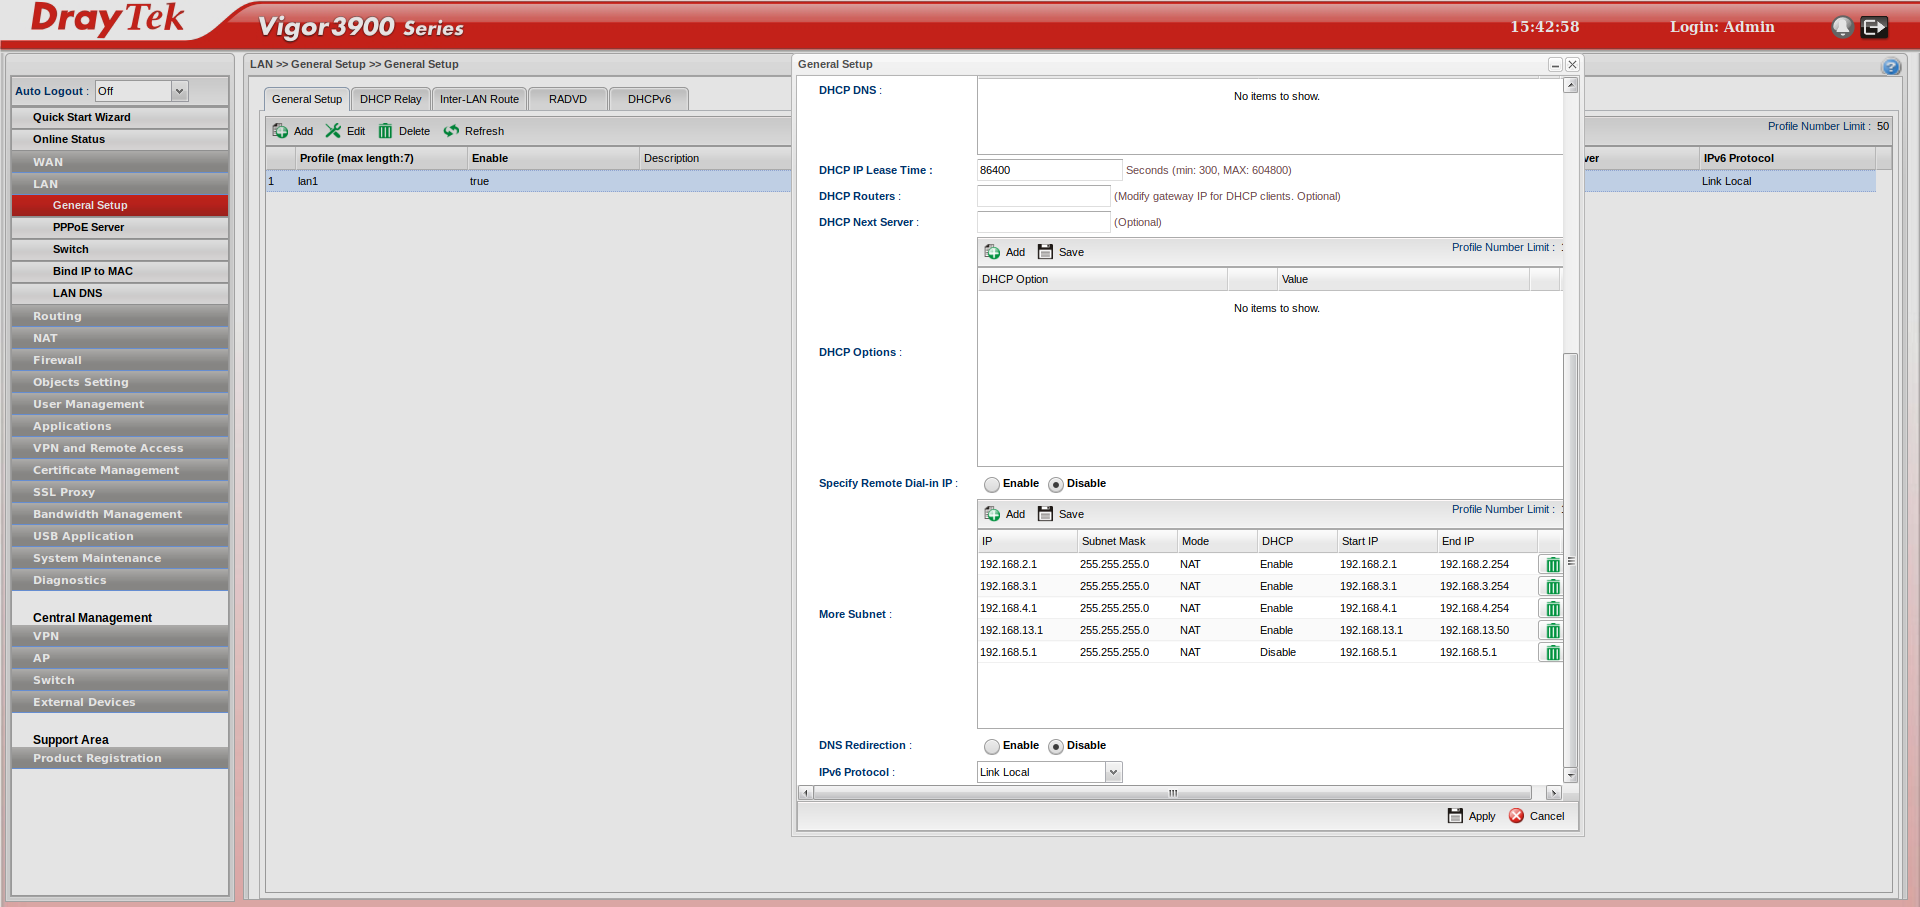Click the dialog horizontal scrollbar
1920x907 pixels.
(x=1172, y=793)
